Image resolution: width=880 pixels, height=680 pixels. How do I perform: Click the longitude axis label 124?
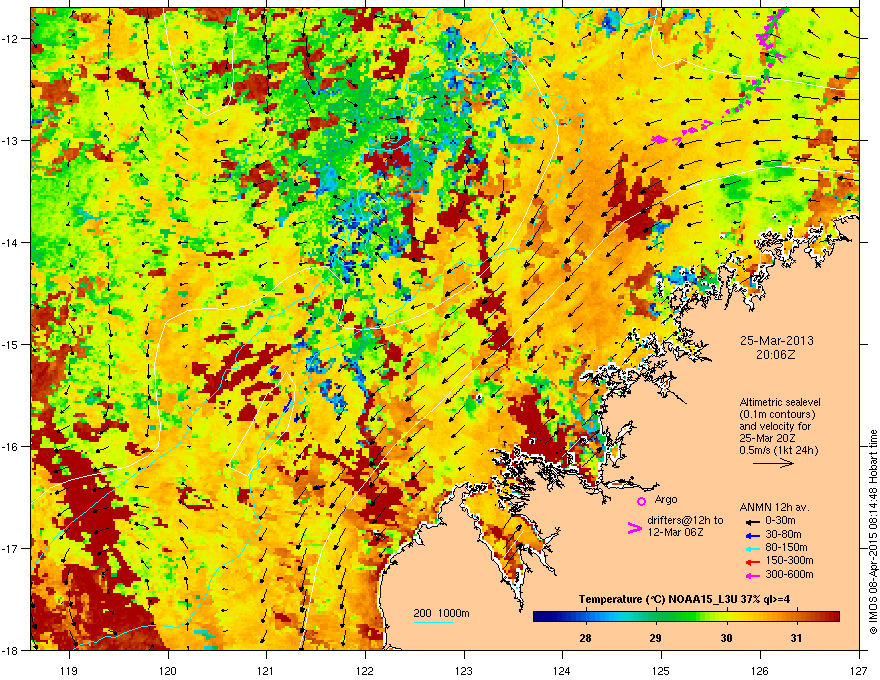[562, 671]
